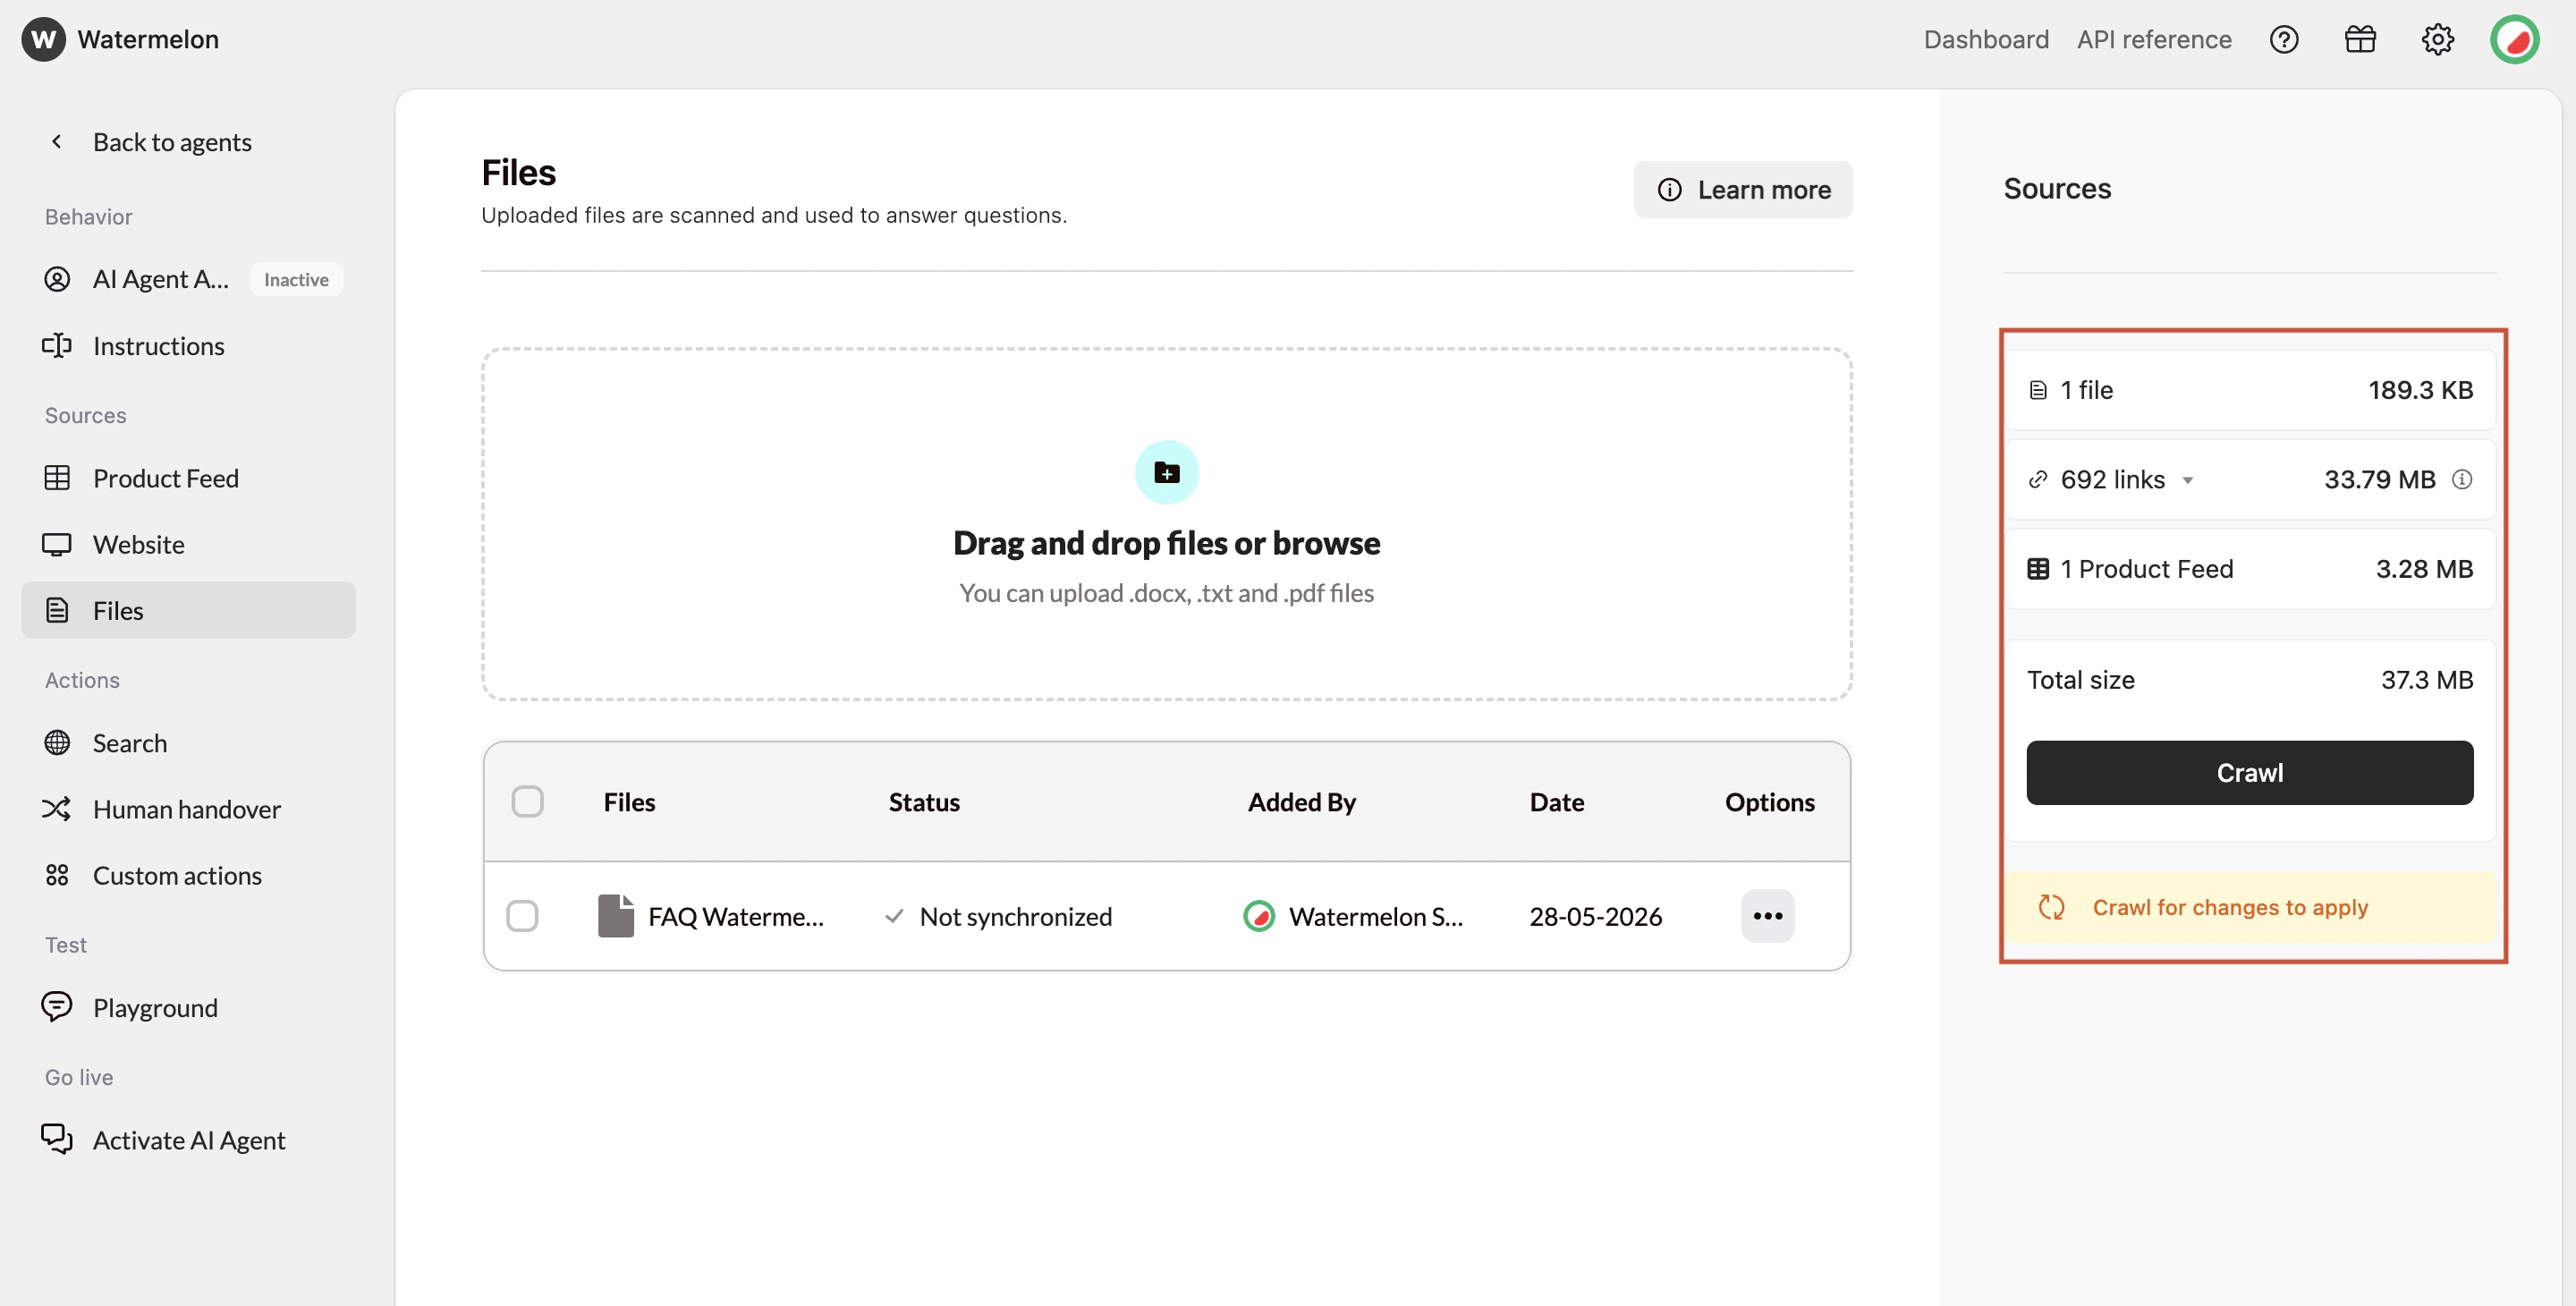Click the back arrow next to Back to agents
The width and height of the screenshot is (2576, 1306).
pos(57,142)
